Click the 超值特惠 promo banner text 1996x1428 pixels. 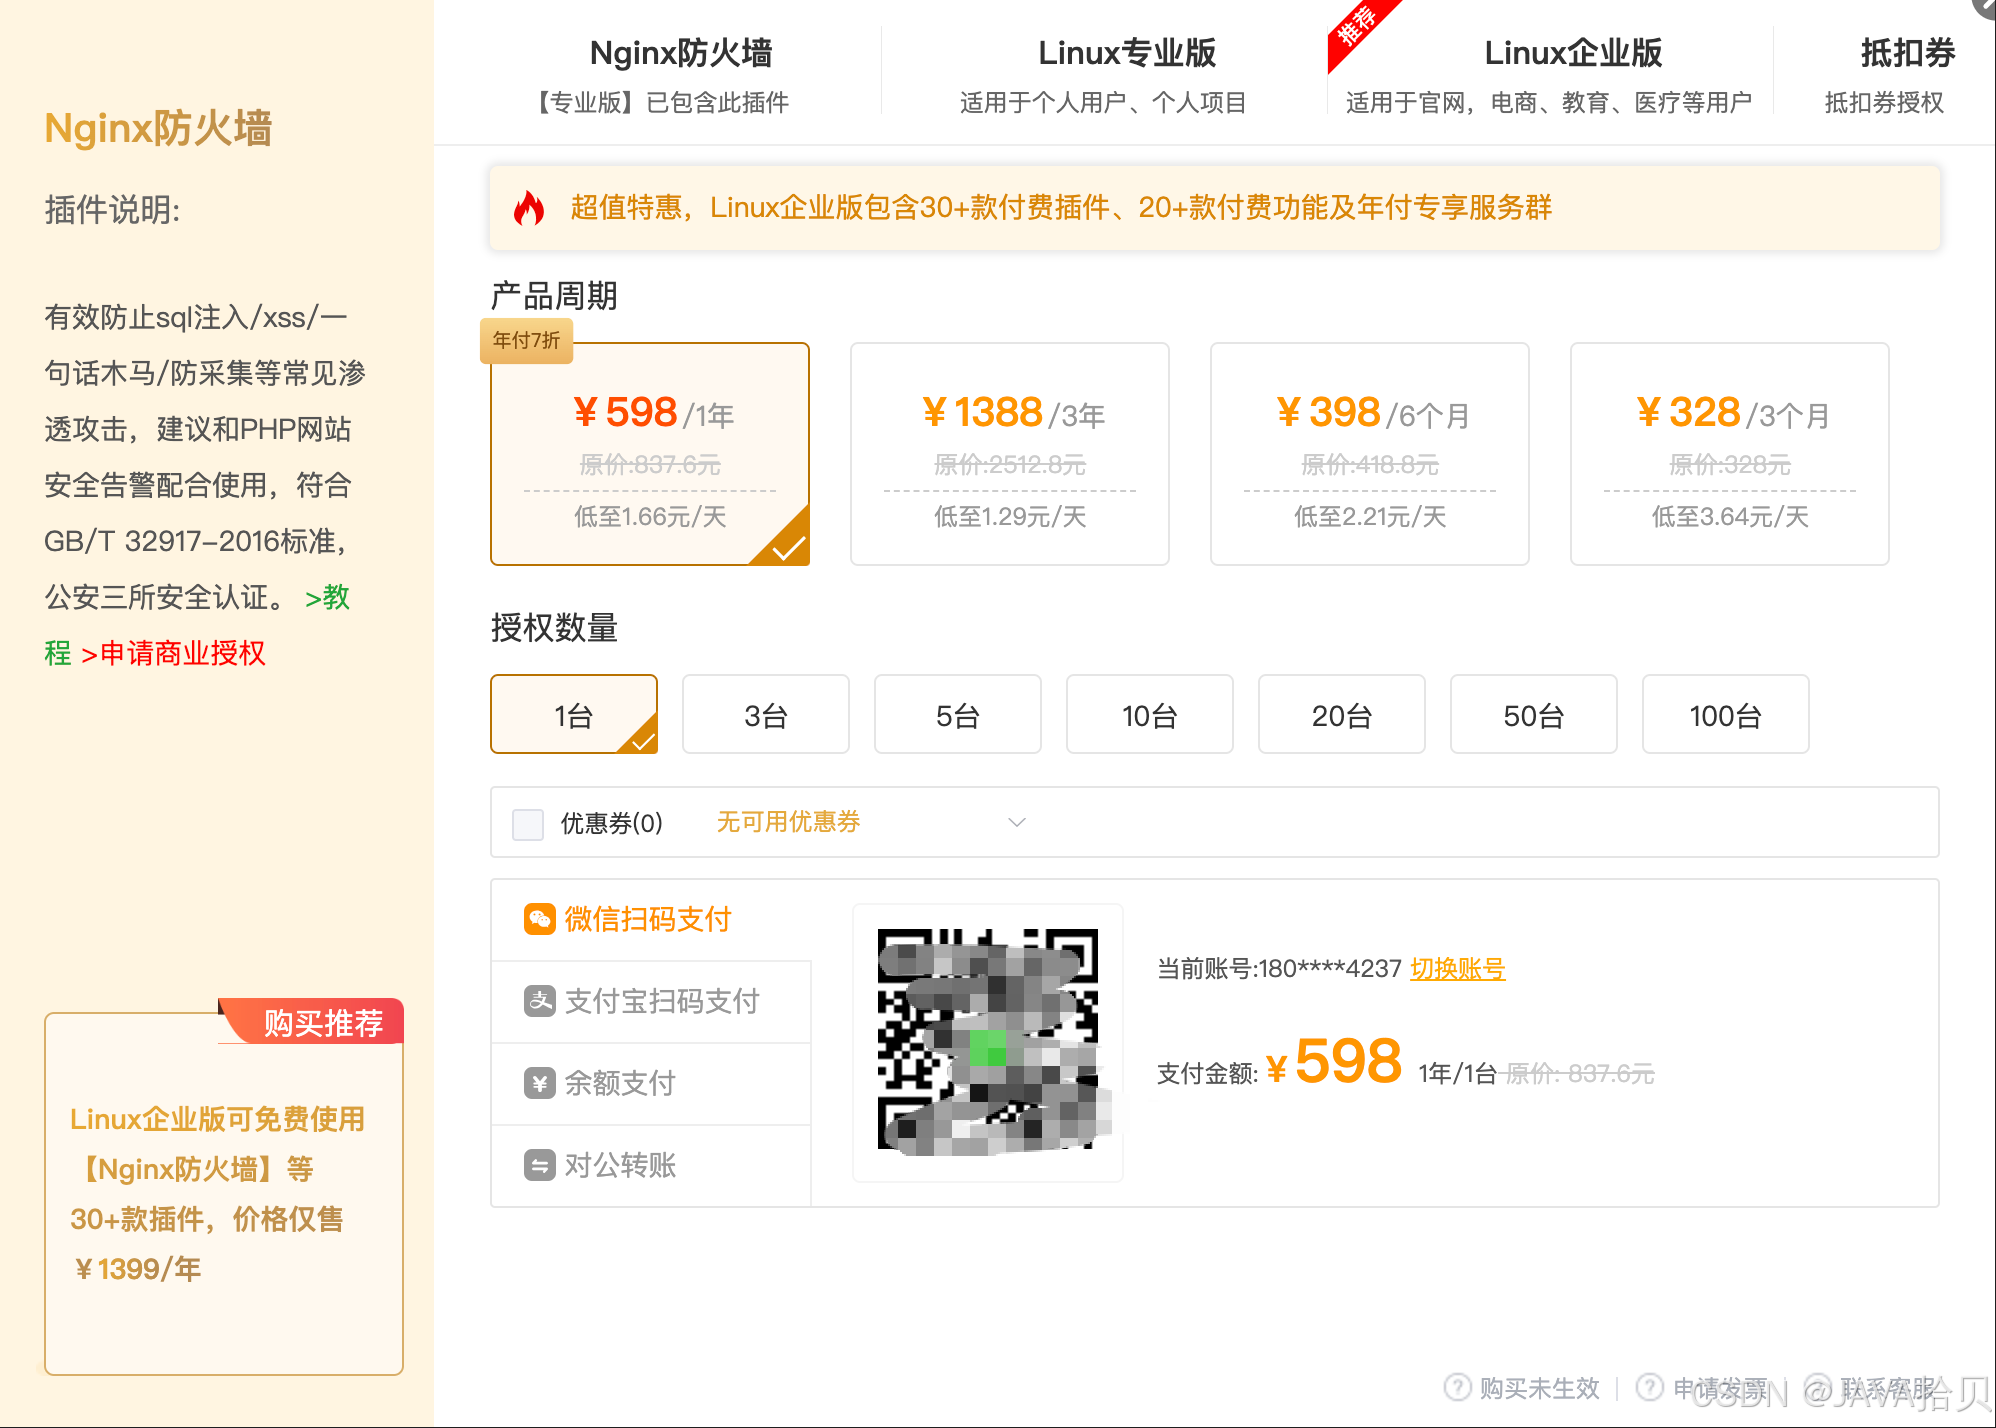click(x=1061, y=208)
